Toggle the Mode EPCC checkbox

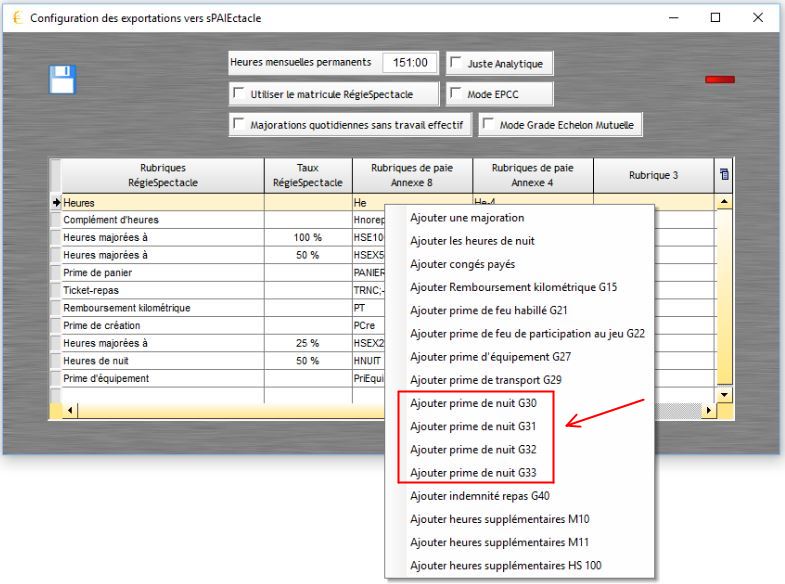tap(456, 93)
